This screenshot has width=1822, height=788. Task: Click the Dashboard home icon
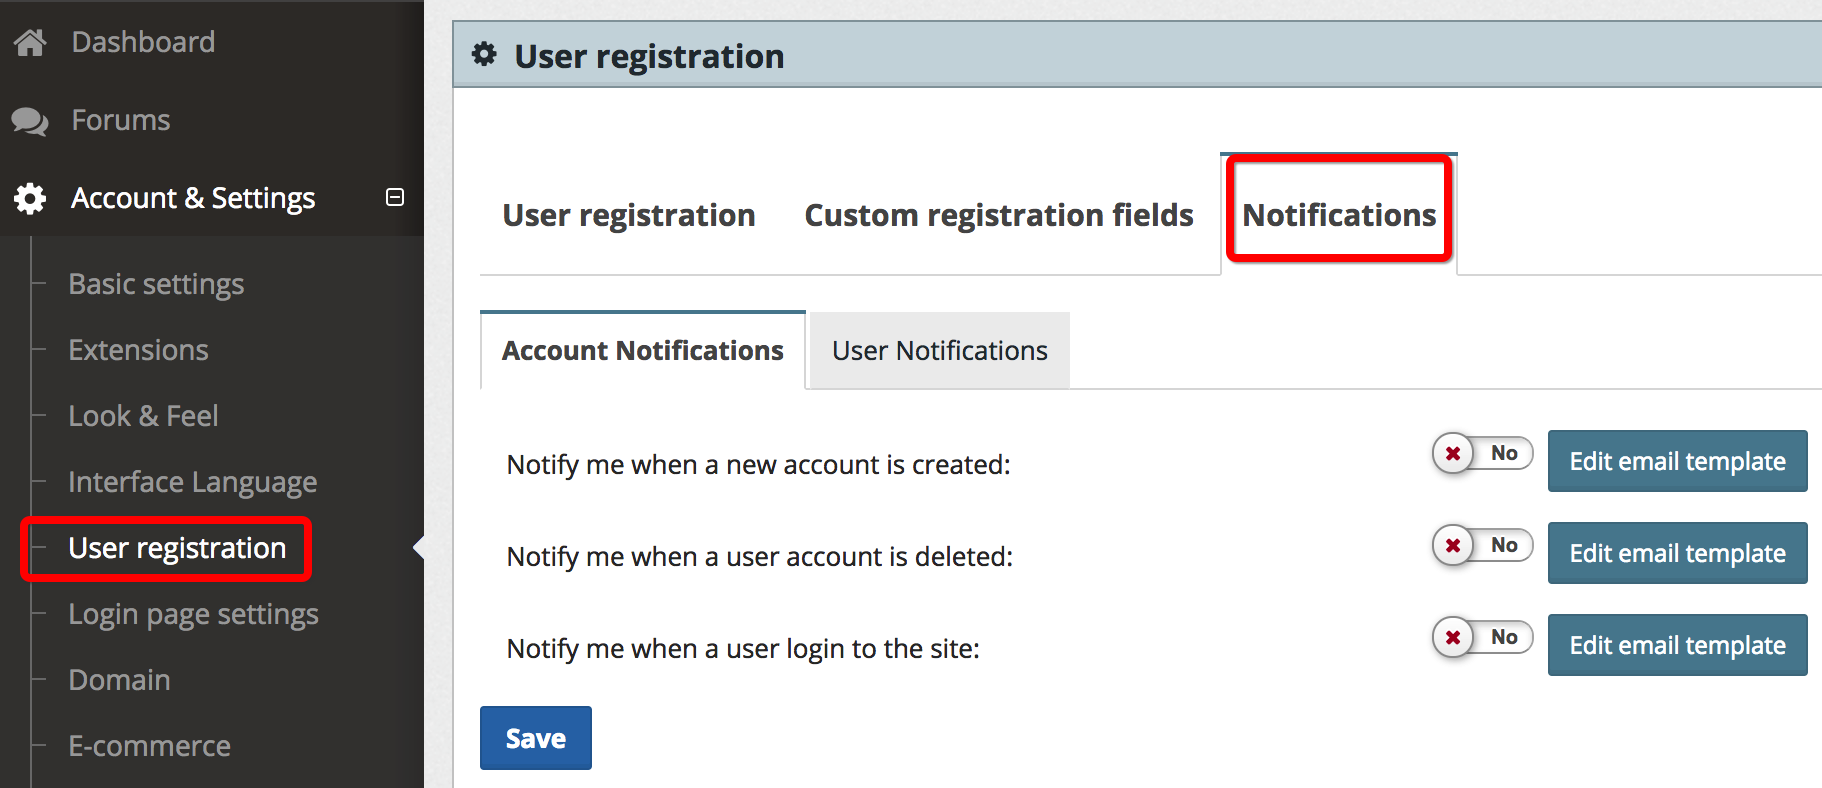[30, 42]
